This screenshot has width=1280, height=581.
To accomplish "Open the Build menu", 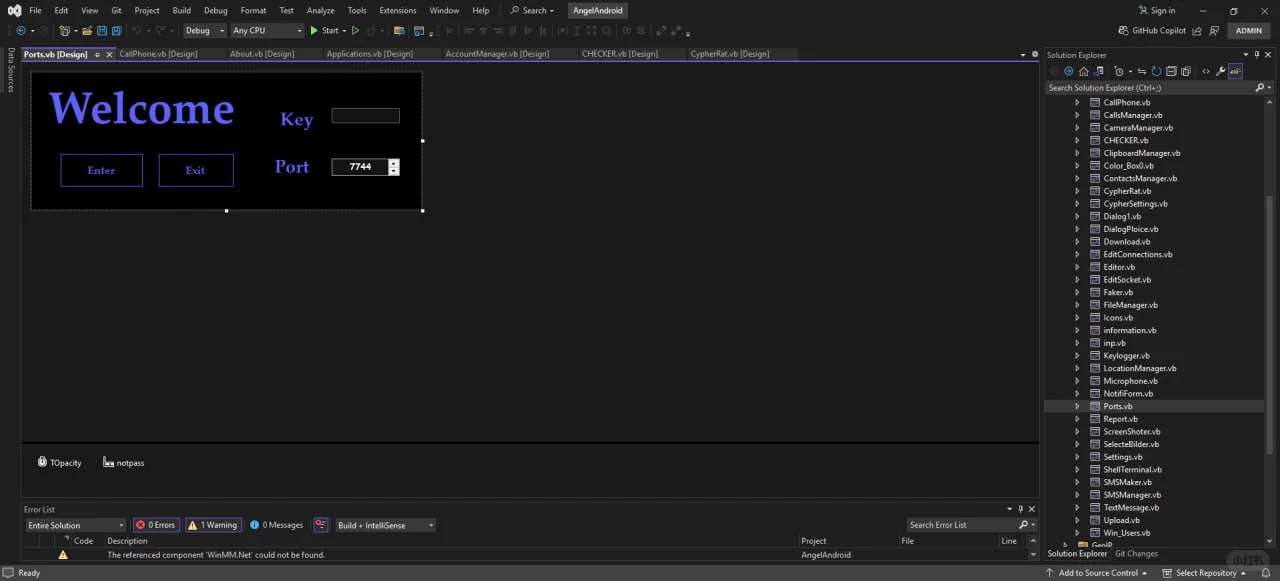I will click(x=181, y=10).
